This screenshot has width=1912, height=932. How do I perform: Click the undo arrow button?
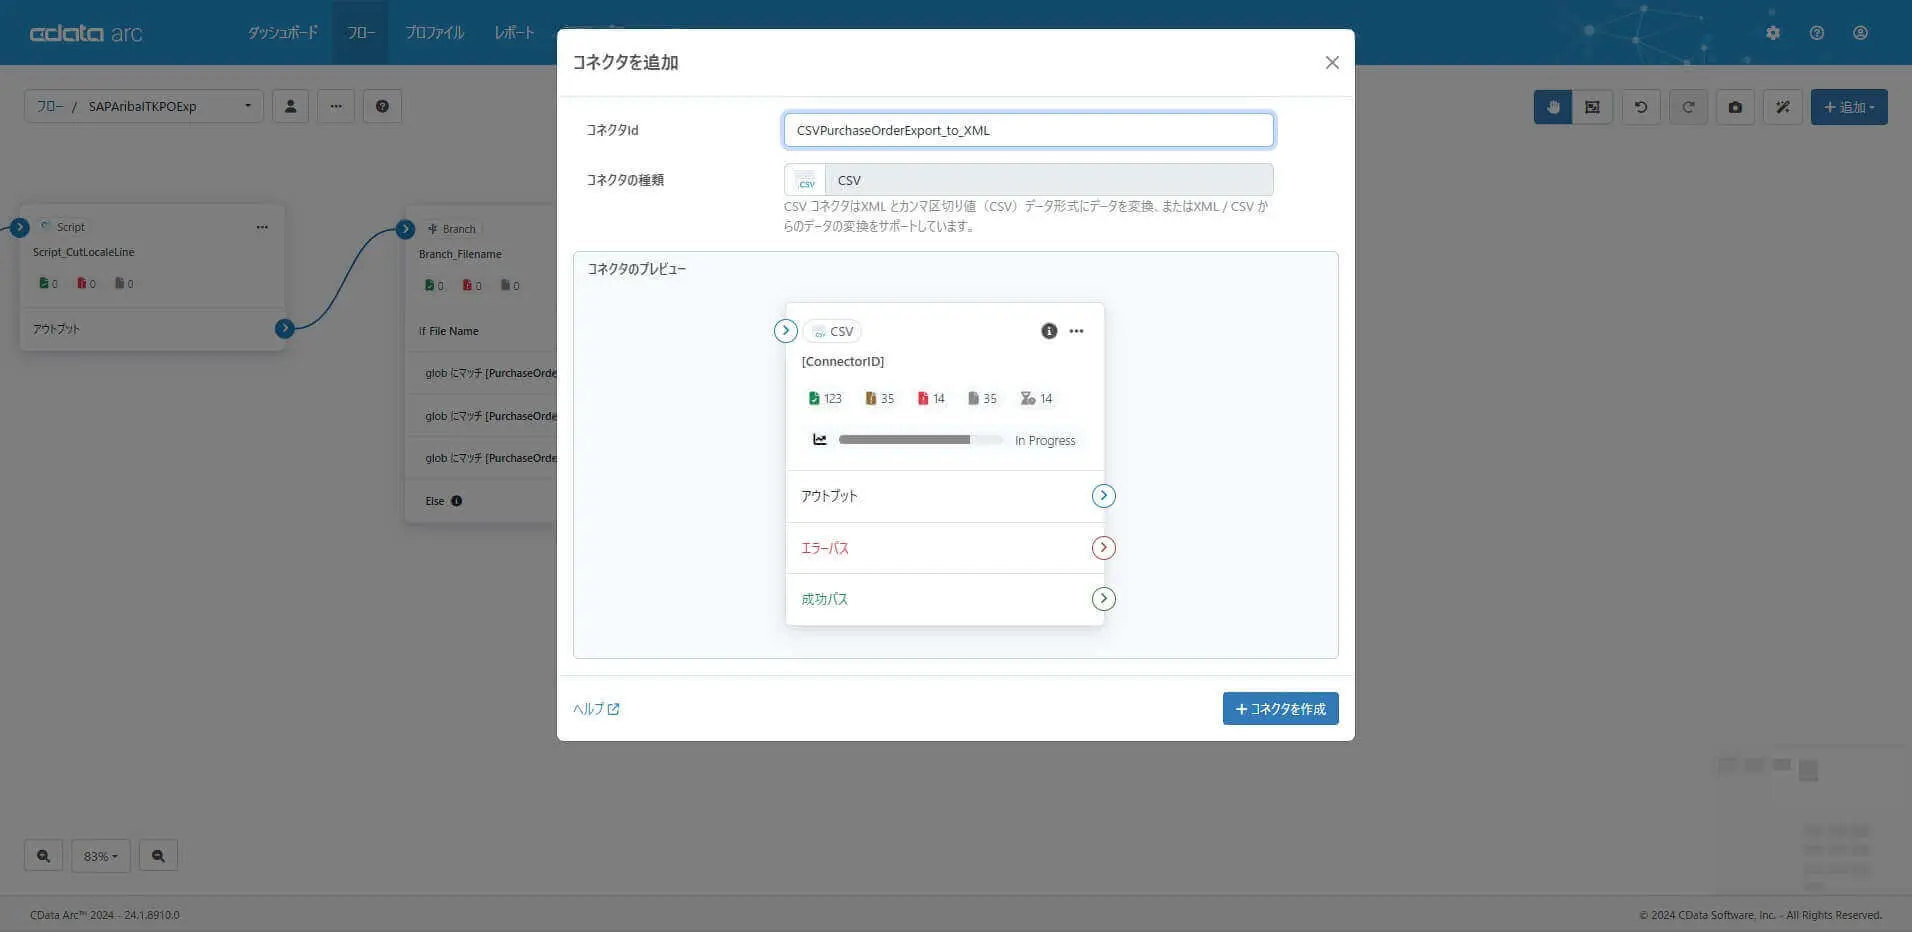tap(1641, 107)
